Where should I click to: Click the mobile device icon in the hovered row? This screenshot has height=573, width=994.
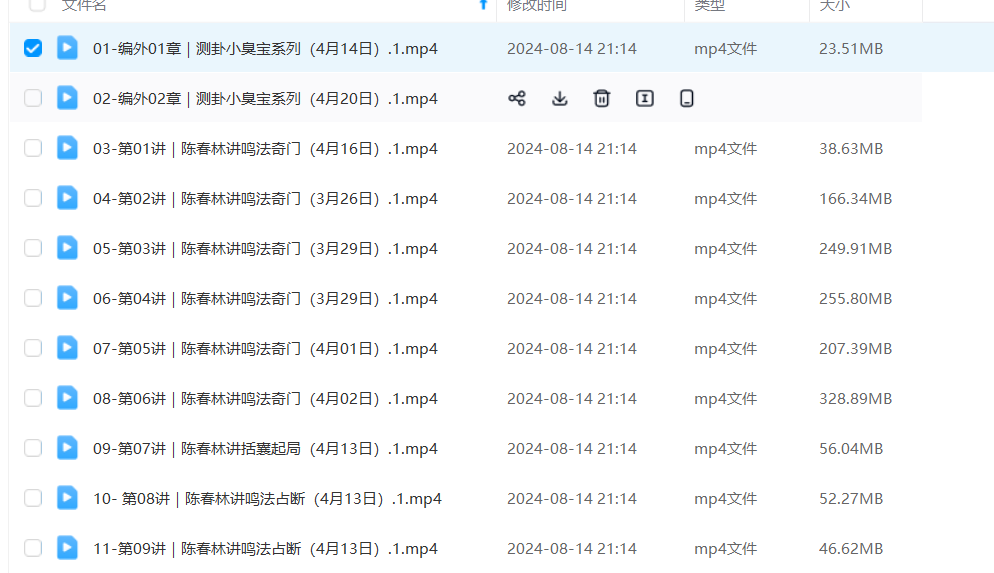[x=687, y=98]
